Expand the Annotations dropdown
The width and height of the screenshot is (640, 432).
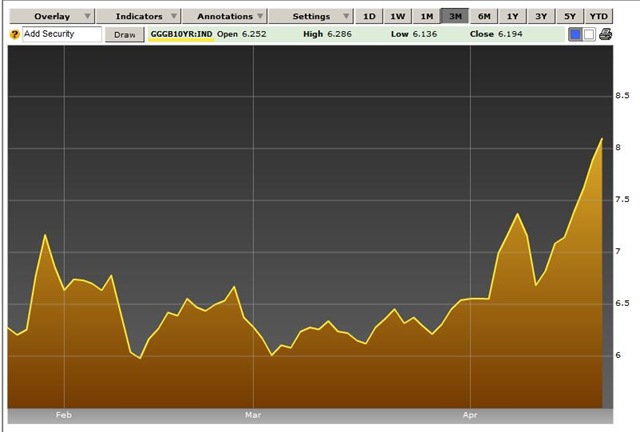coord(225,16)
